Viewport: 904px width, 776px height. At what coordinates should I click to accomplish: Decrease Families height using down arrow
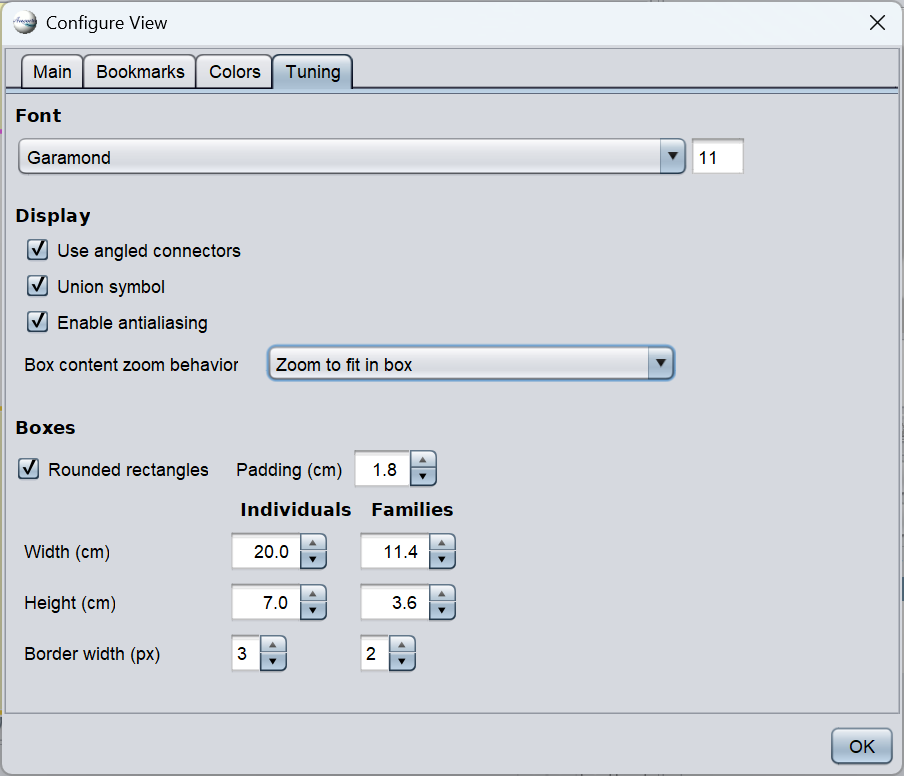click(x=442, y=610)
